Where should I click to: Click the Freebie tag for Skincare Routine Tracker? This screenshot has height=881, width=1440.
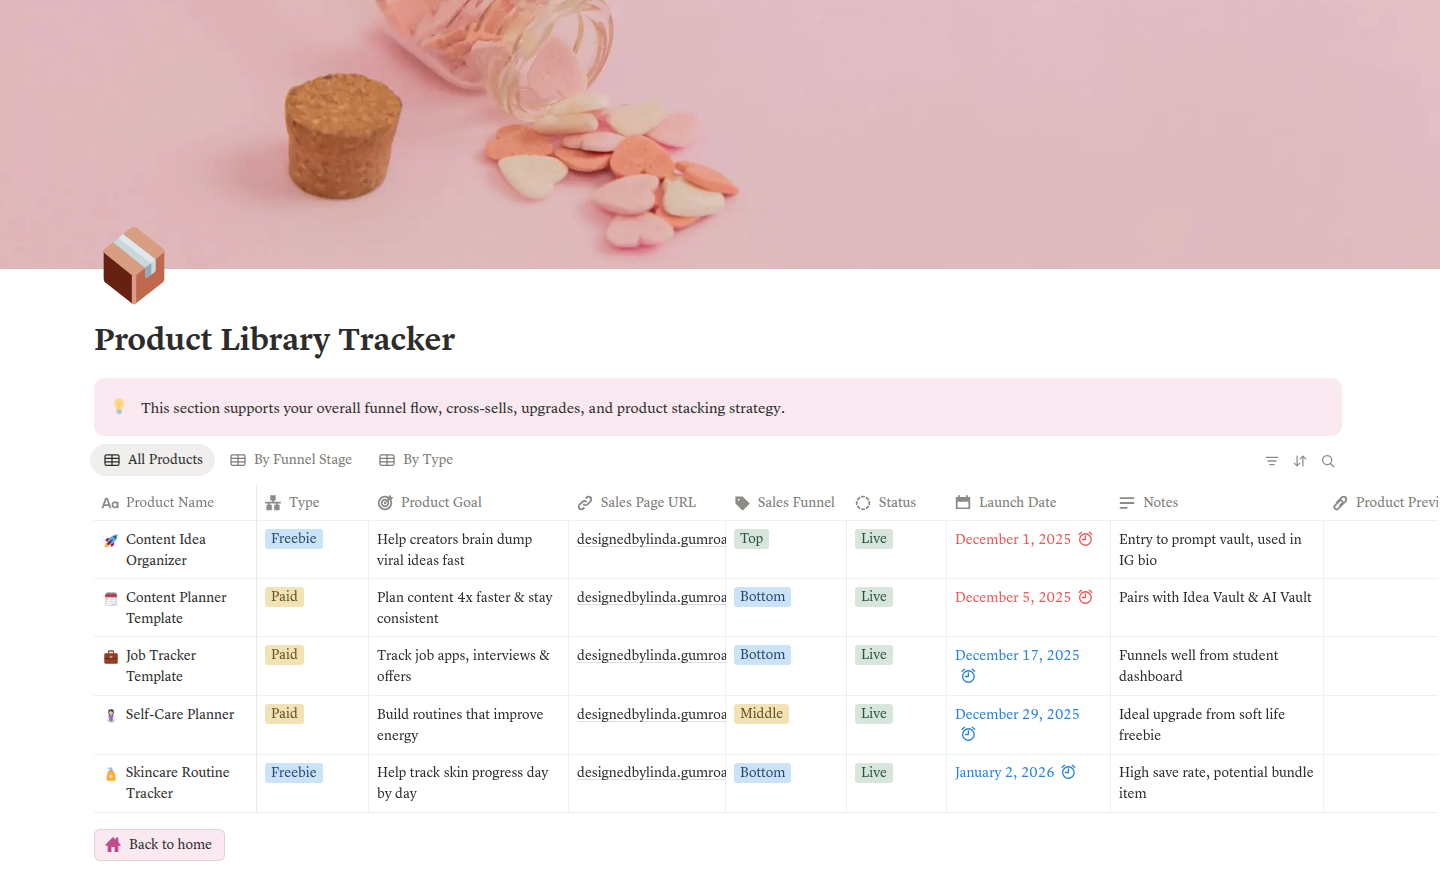tap(294, 773)
